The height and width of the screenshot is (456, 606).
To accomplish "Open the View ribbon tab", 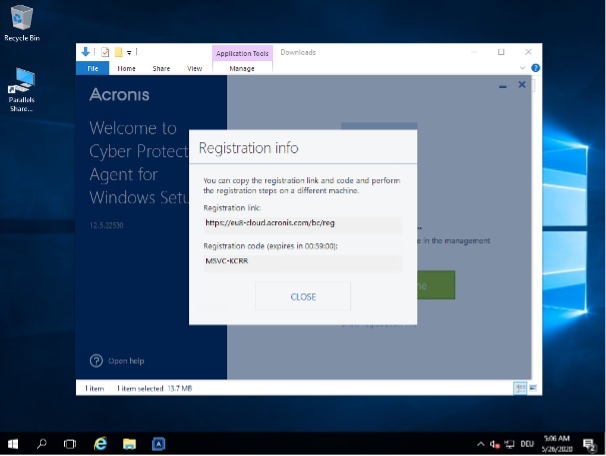I will (x=194, y=68).
